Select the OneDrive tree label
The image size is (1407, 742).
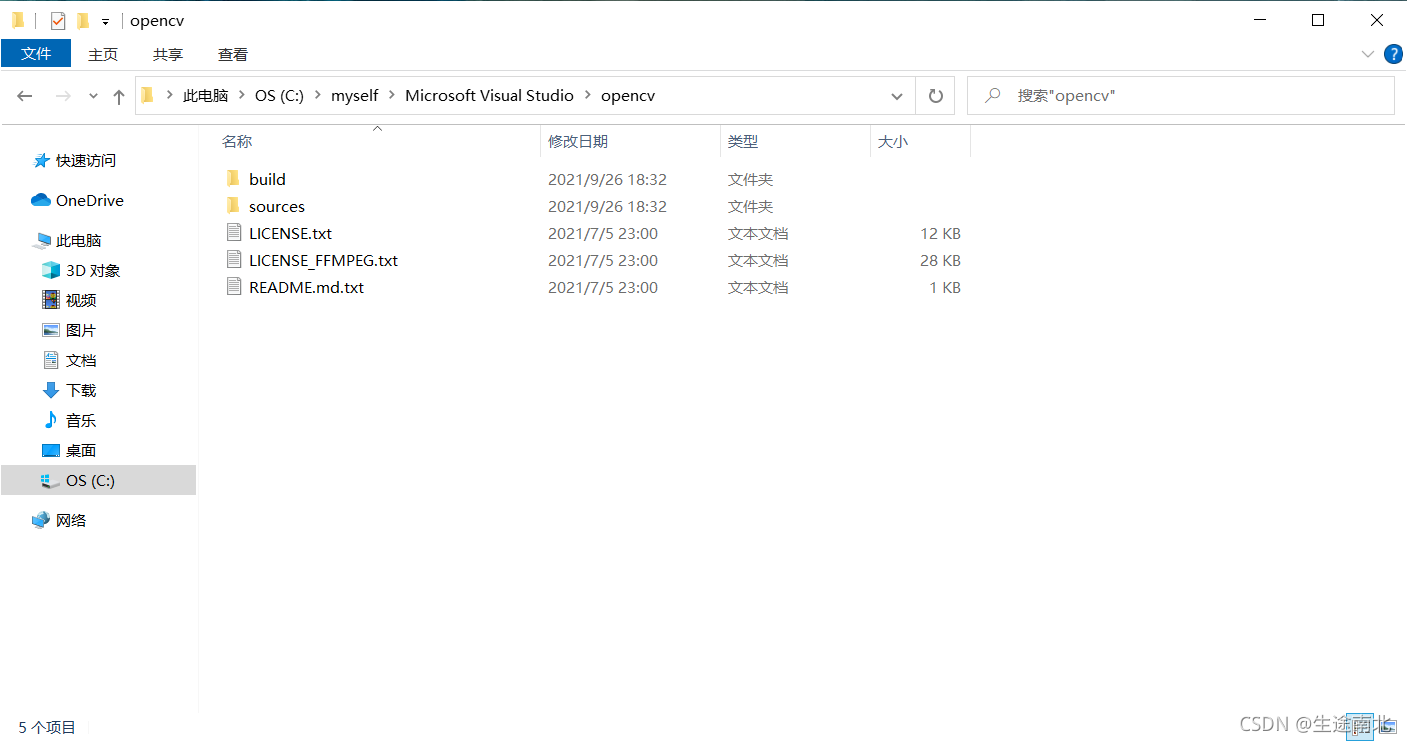(x=90, y=200)
